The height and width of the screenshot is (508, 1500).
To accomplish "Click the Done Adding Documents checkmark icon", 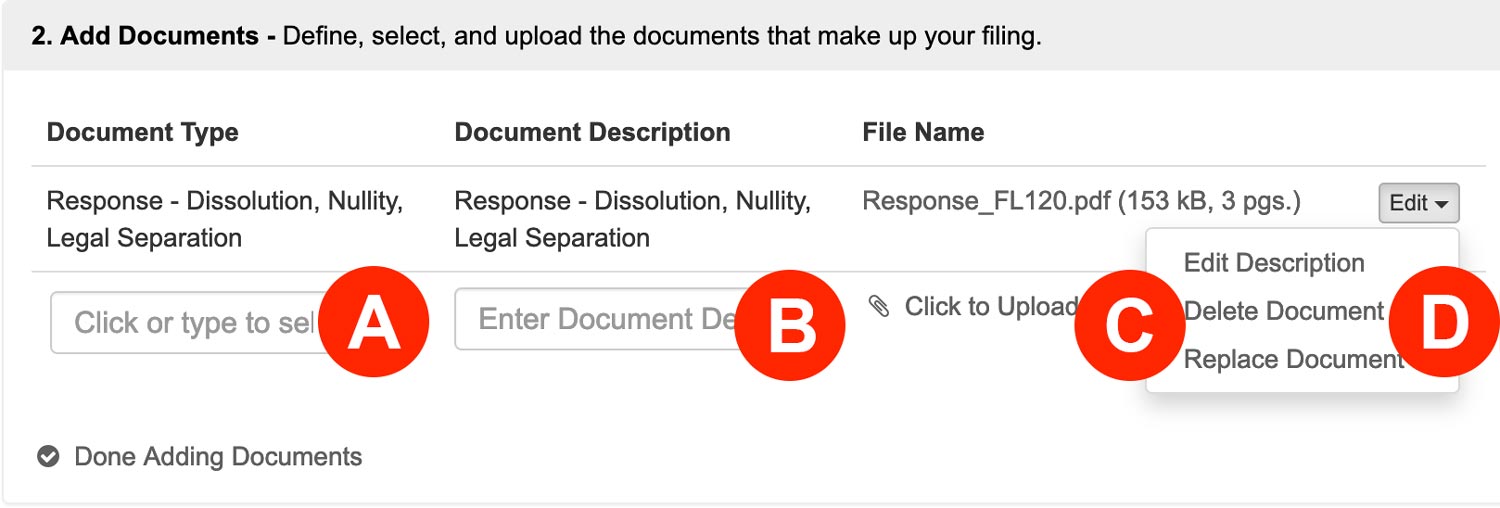I will [x=47, y=457].
